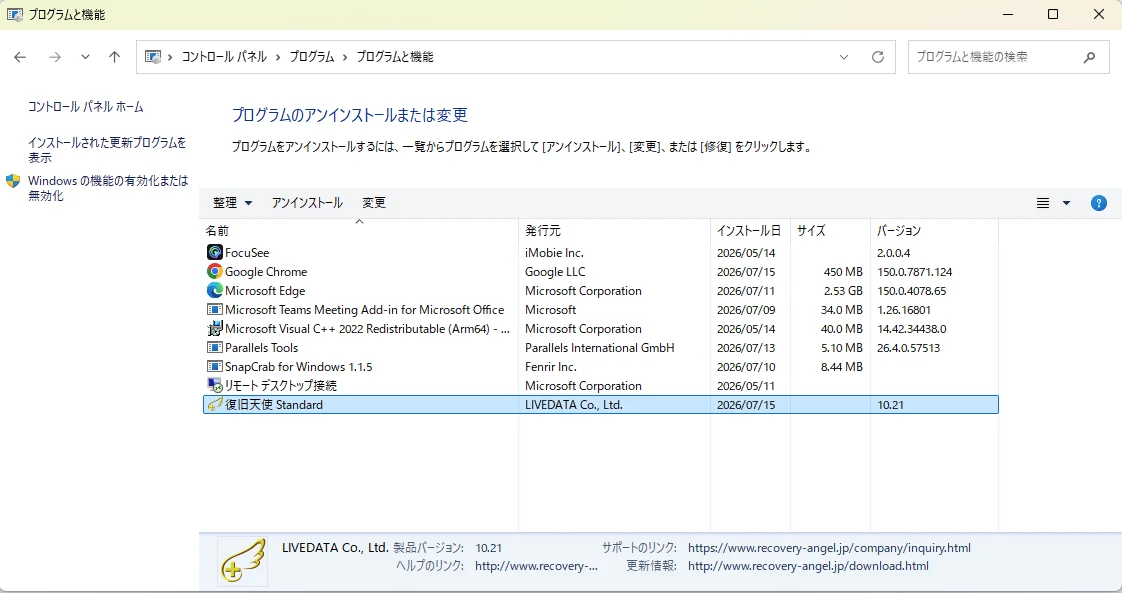Click version 26.4.0.57513 cell
Screen dimensions: 1122x593
click(908, 348)
